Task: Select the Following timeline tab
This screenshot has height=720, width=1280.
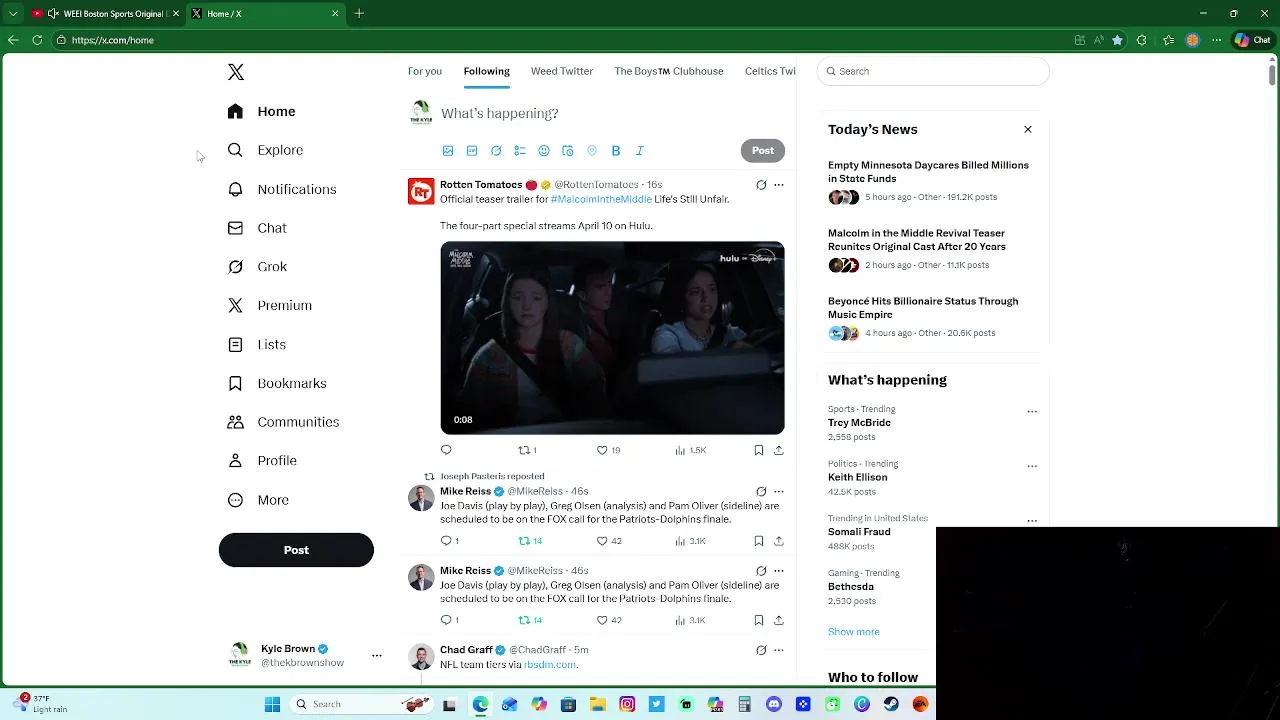Action: [487, 71]
